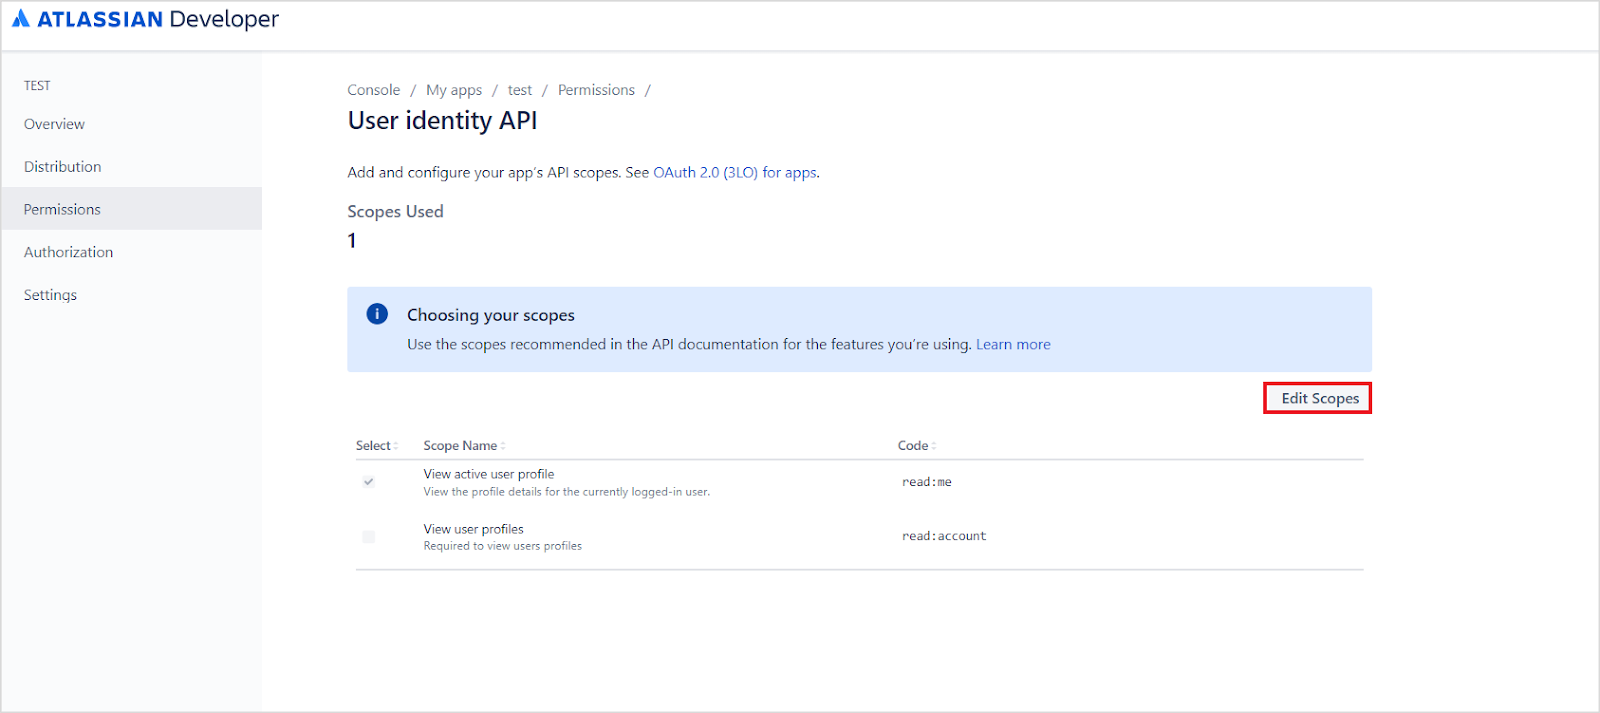
Task: Open the Authorization sidebar section
Action: (x=68, y=253)
